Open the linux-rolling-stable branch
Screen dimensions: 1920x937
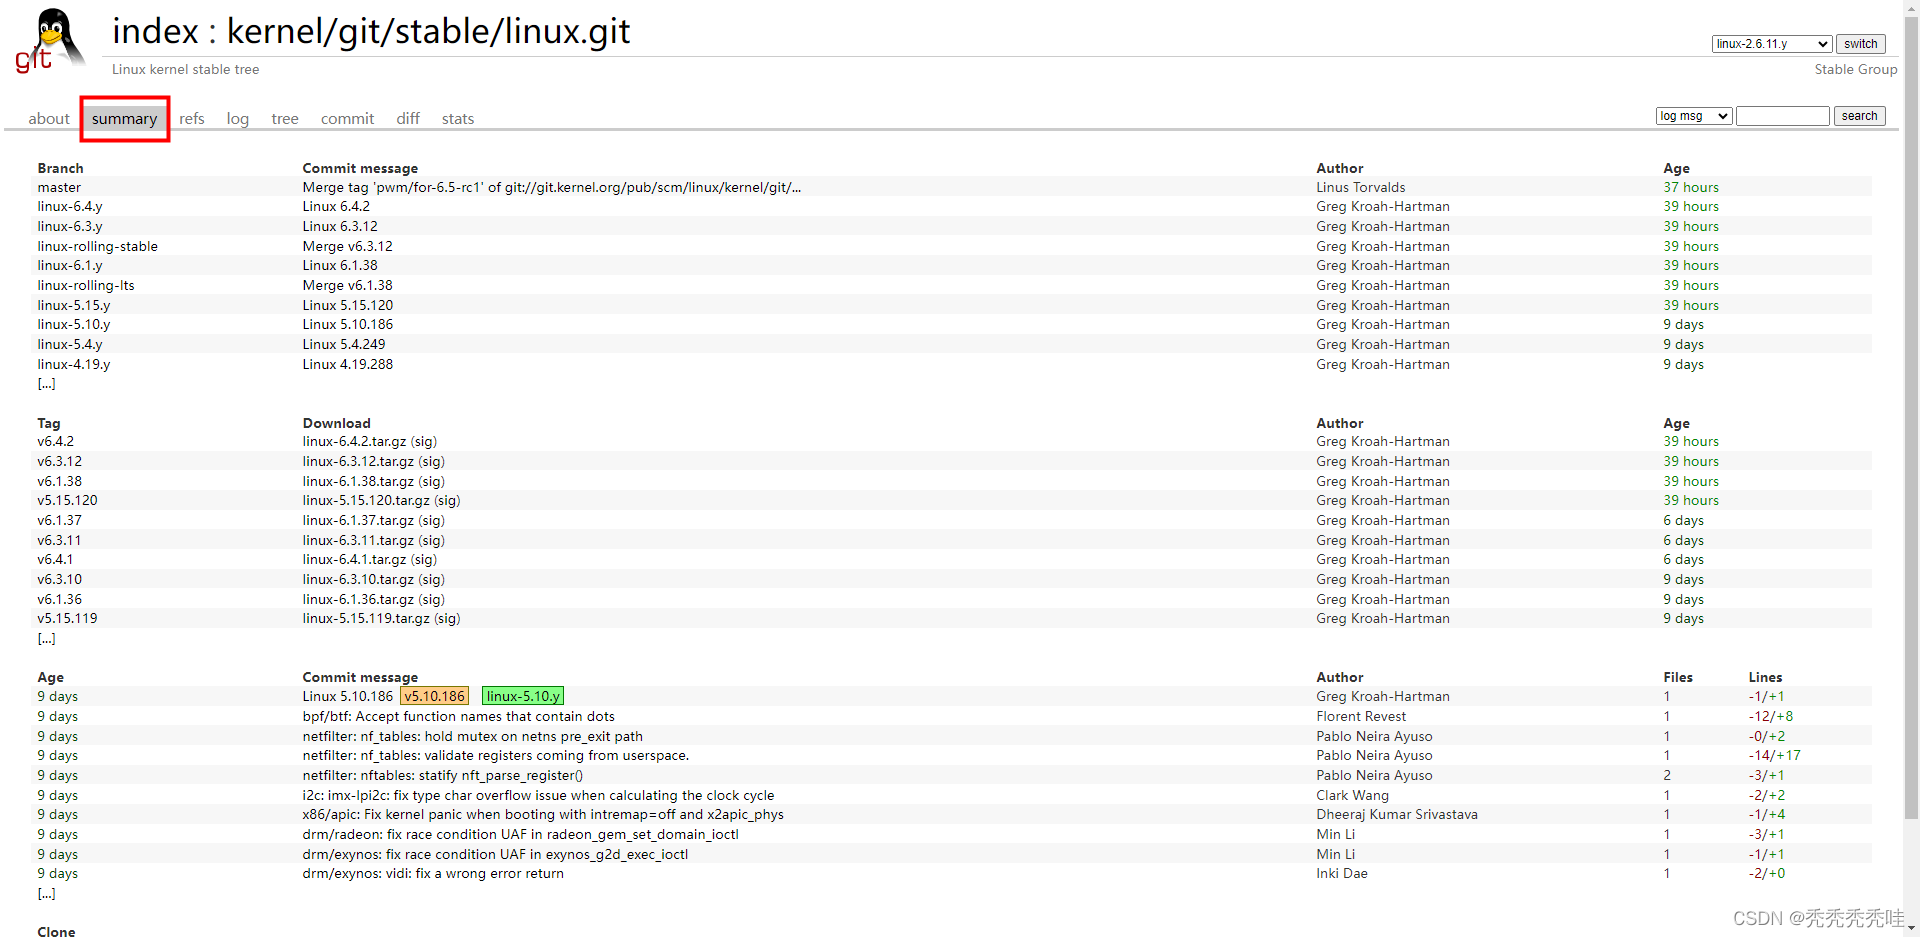click(x=97, y=247)
